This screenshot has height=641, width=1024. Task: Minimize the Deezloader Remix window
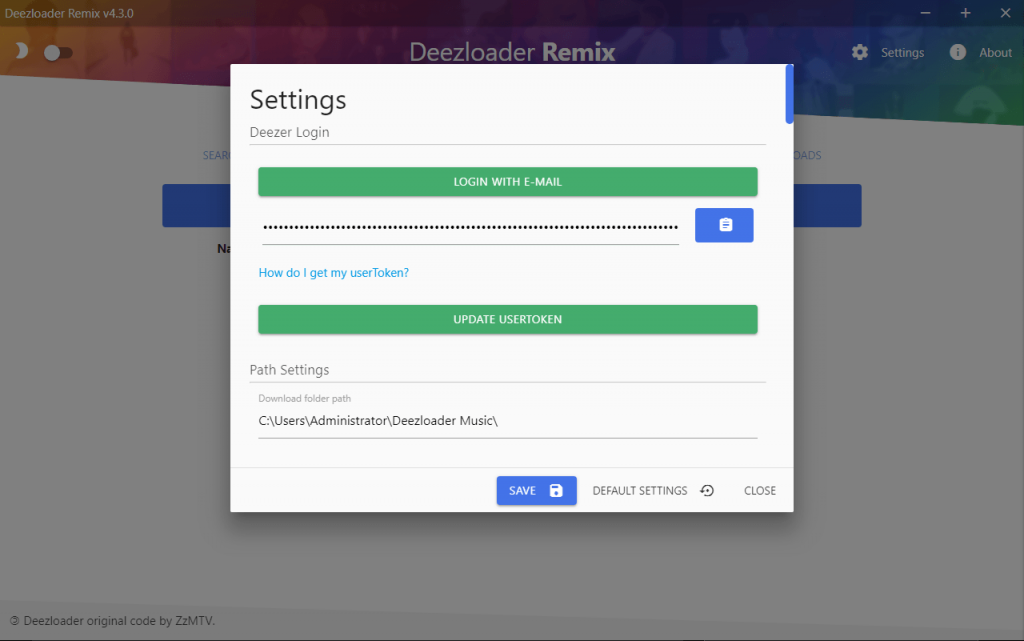925,13
